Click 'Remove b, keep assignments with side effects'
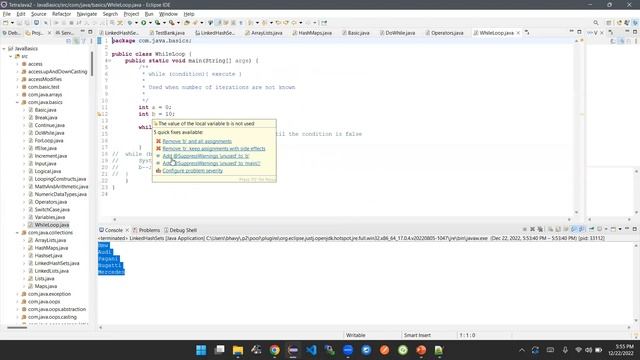This screenshot has height=360, width=640. point(213,149)
